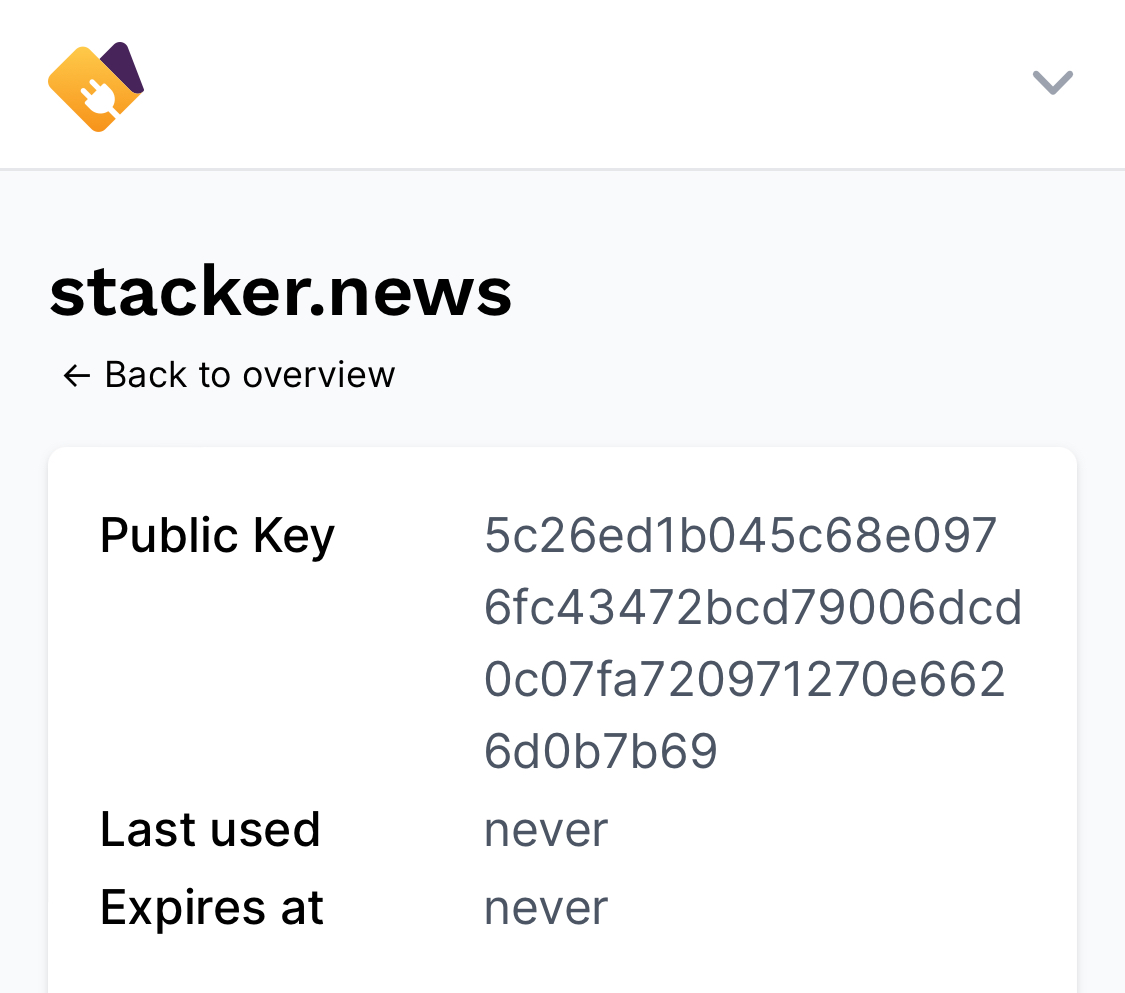Click key line starting with 5c26ed1b
Viewport: 1125px width, 993px height.
click(x=740, y=536)
